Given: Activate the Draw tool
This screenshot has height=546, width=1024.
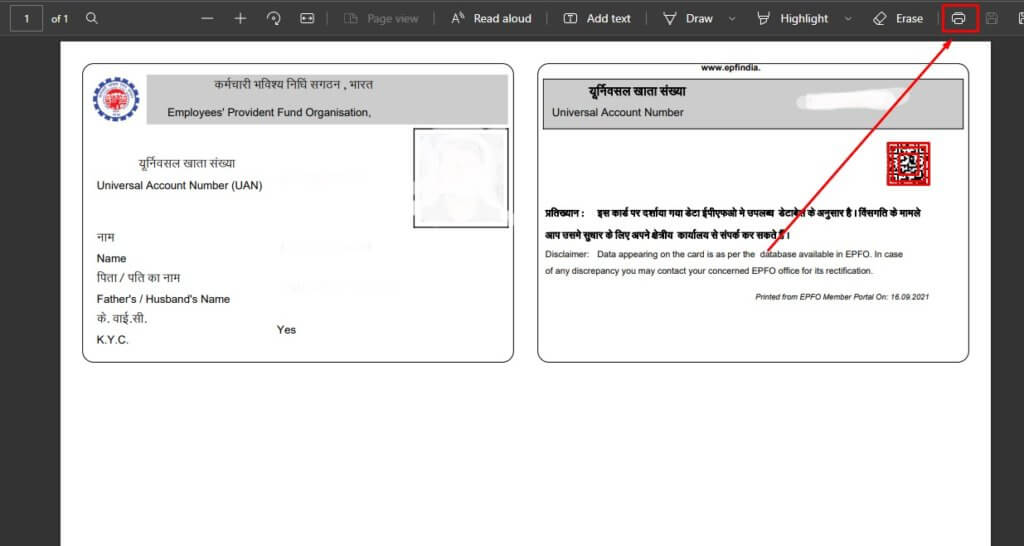Looking at the screenshot, I should point(688,18).
